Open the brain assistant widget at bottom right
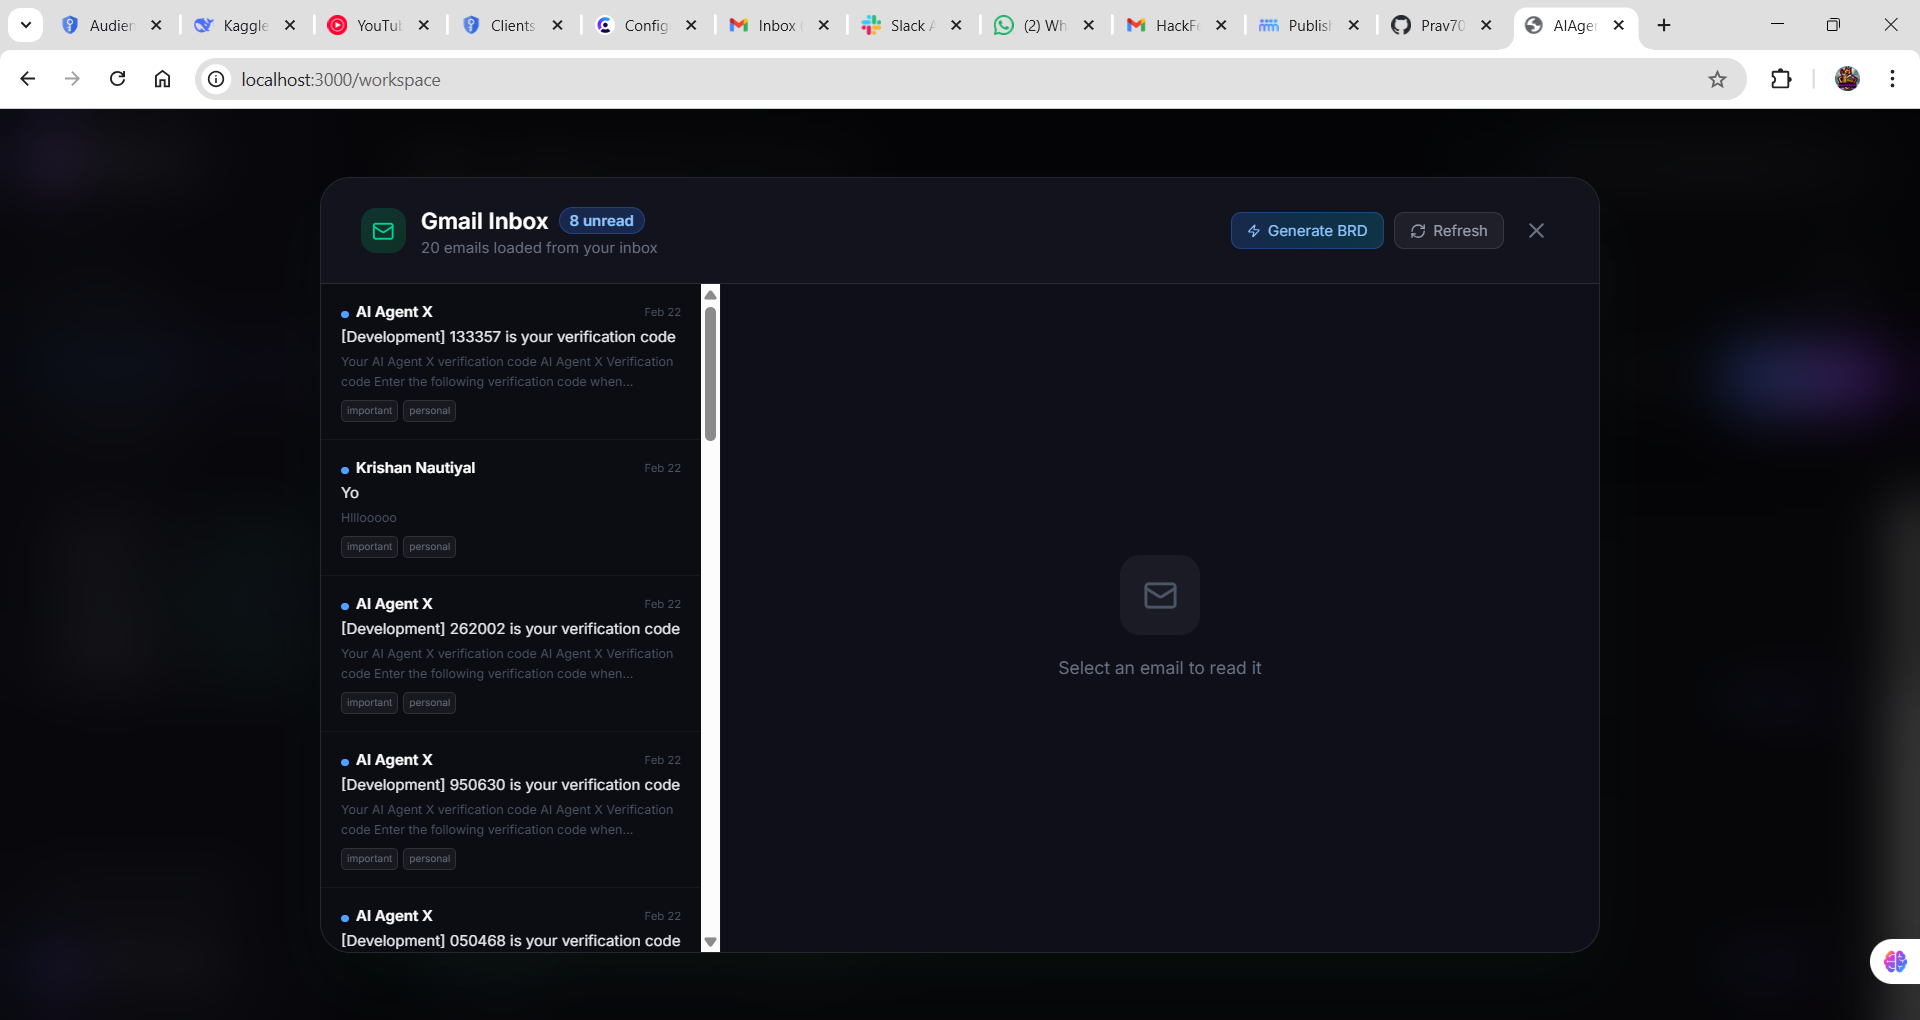1920x1020 pixels. point(1893,961)
